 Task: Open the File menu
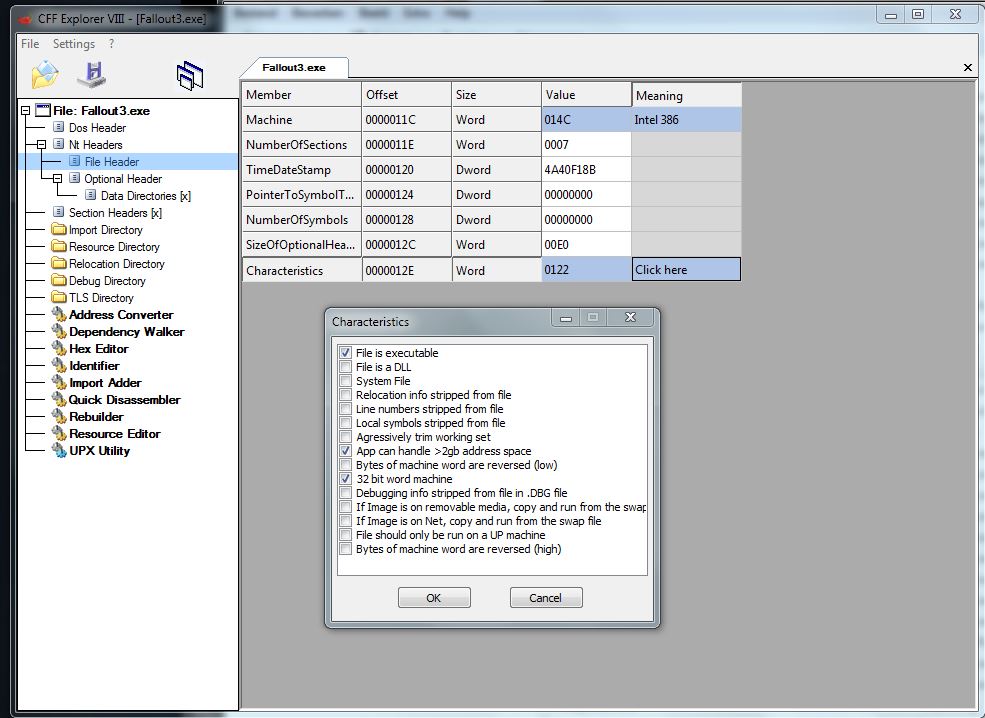coord(30,43)
